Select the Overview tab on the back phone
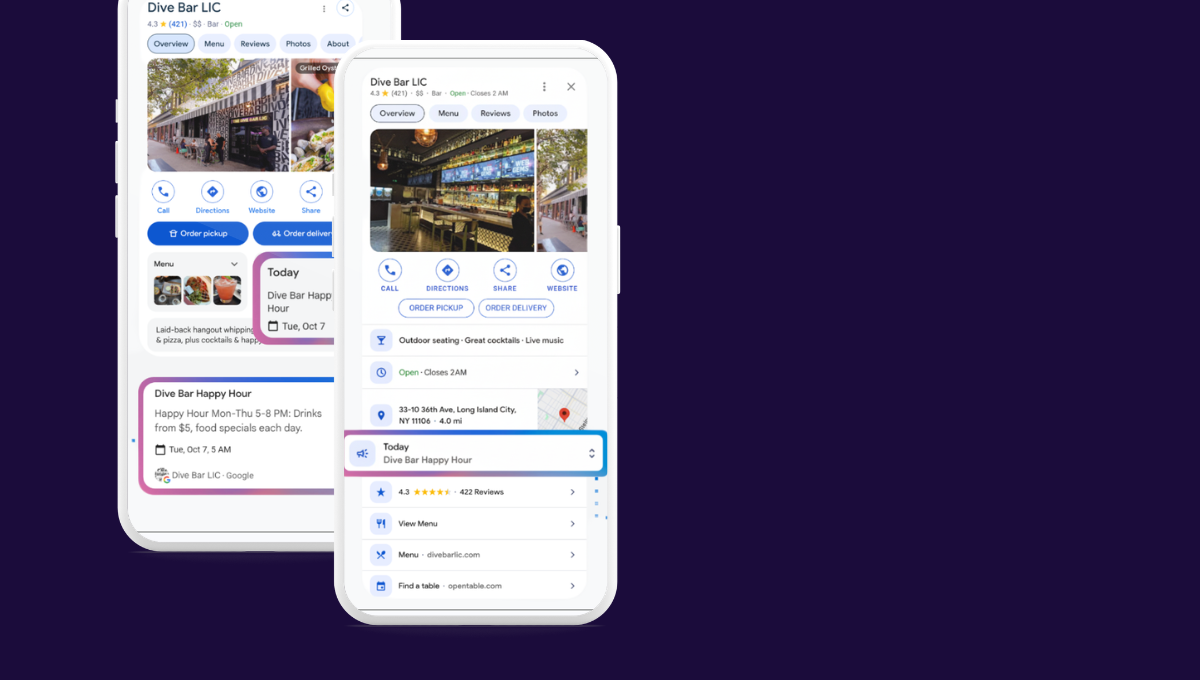The width and height of the screenshot is (1200, 680). [x=171, y=44]
